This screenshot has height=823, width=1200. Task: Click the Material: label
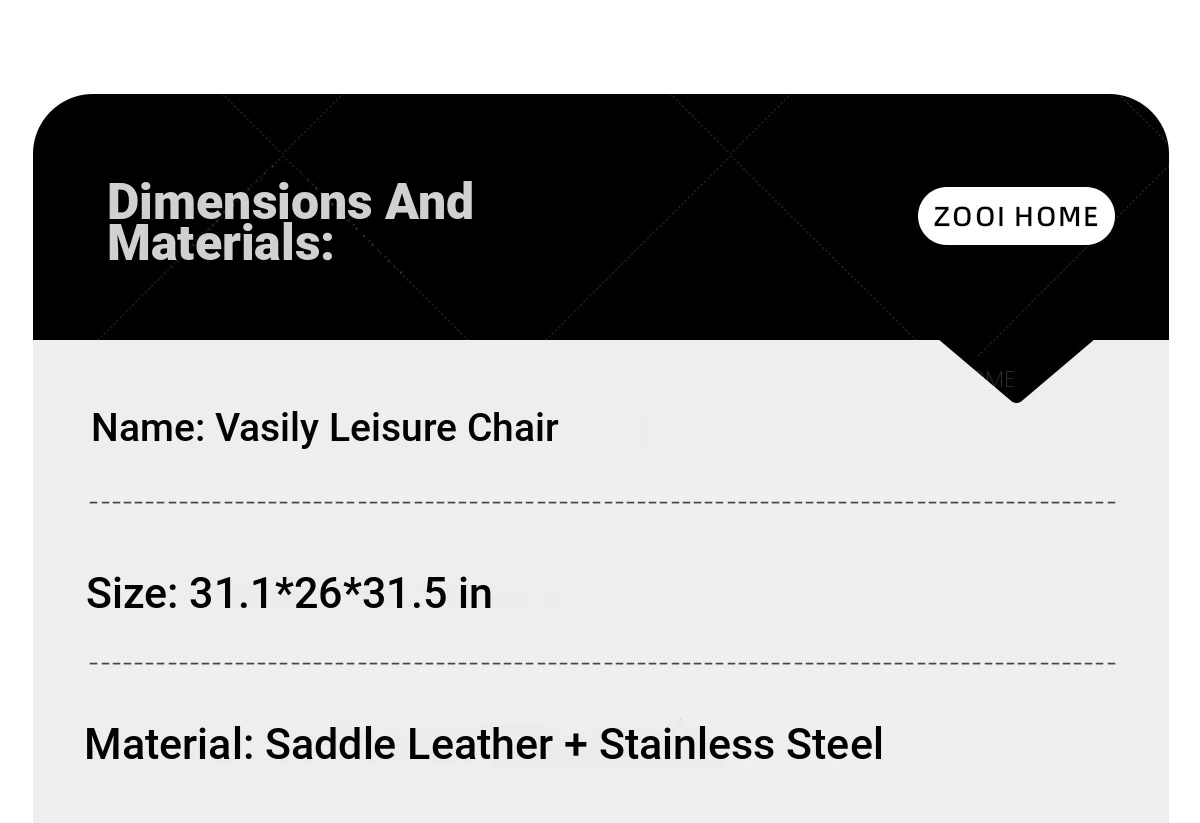click(170, 745)
